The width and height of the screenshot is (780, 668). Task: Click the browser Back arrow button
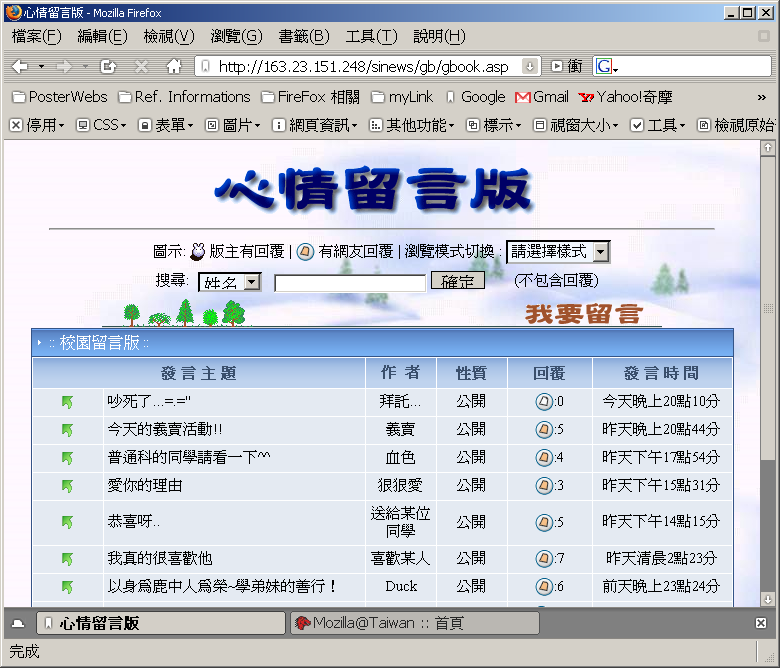point(20,67)
